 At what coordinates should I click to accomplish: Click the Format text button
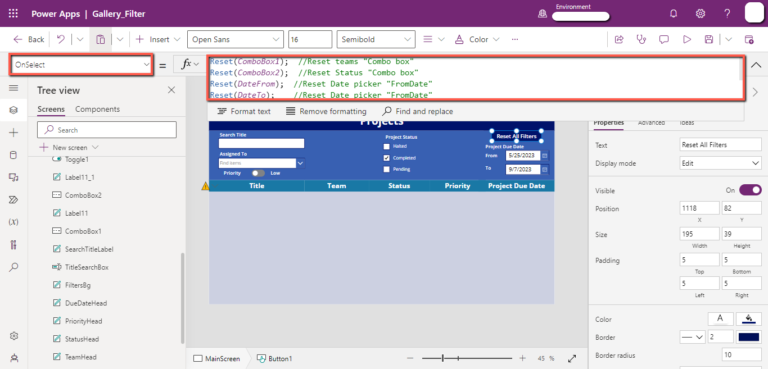click(x=244, y=111)
